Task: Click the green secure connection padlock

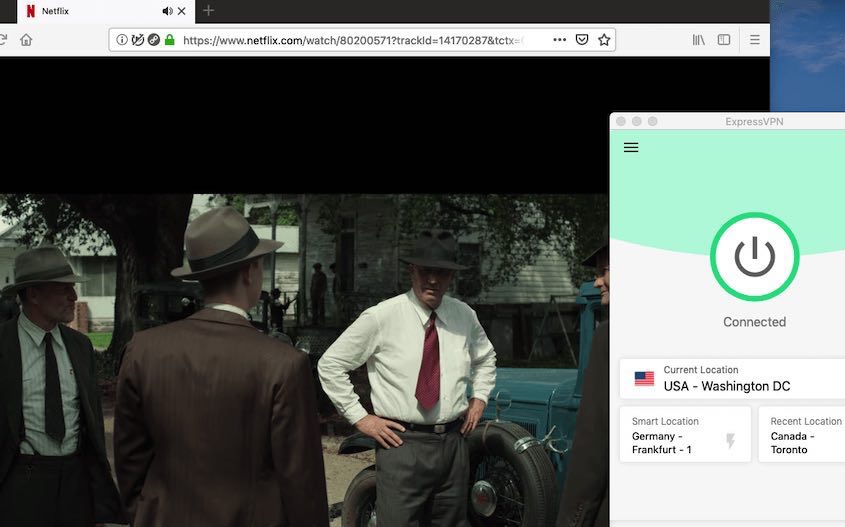Action: click(170, 40)
